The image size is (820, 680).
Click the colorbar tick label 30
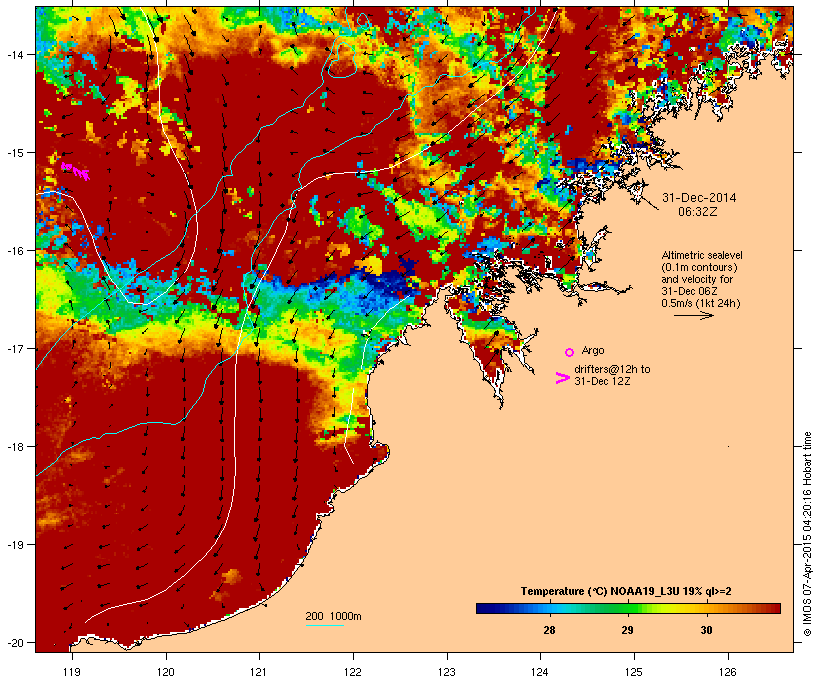coord(706,630)
